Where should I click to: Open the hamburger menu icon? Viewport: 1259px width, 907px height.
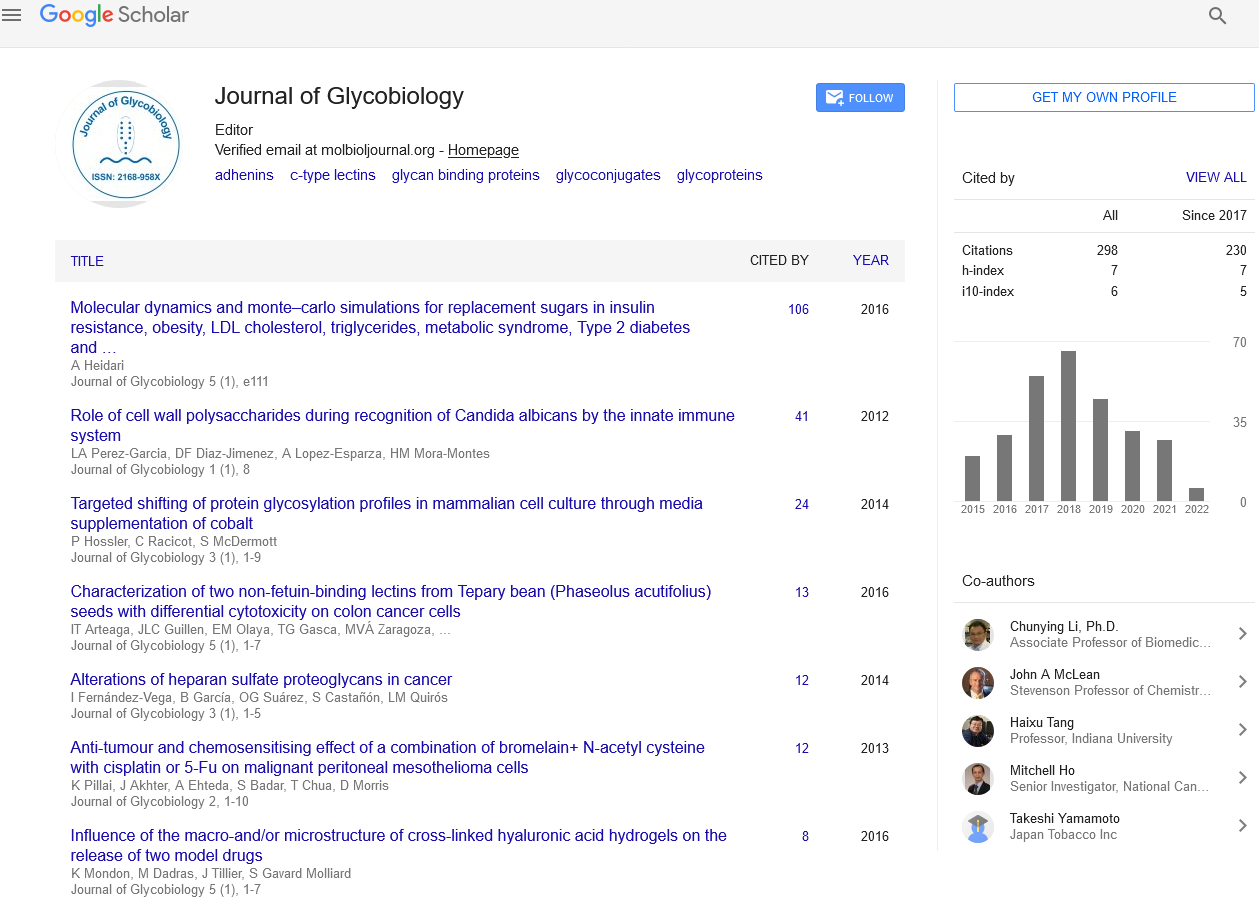tap(12, 15)
